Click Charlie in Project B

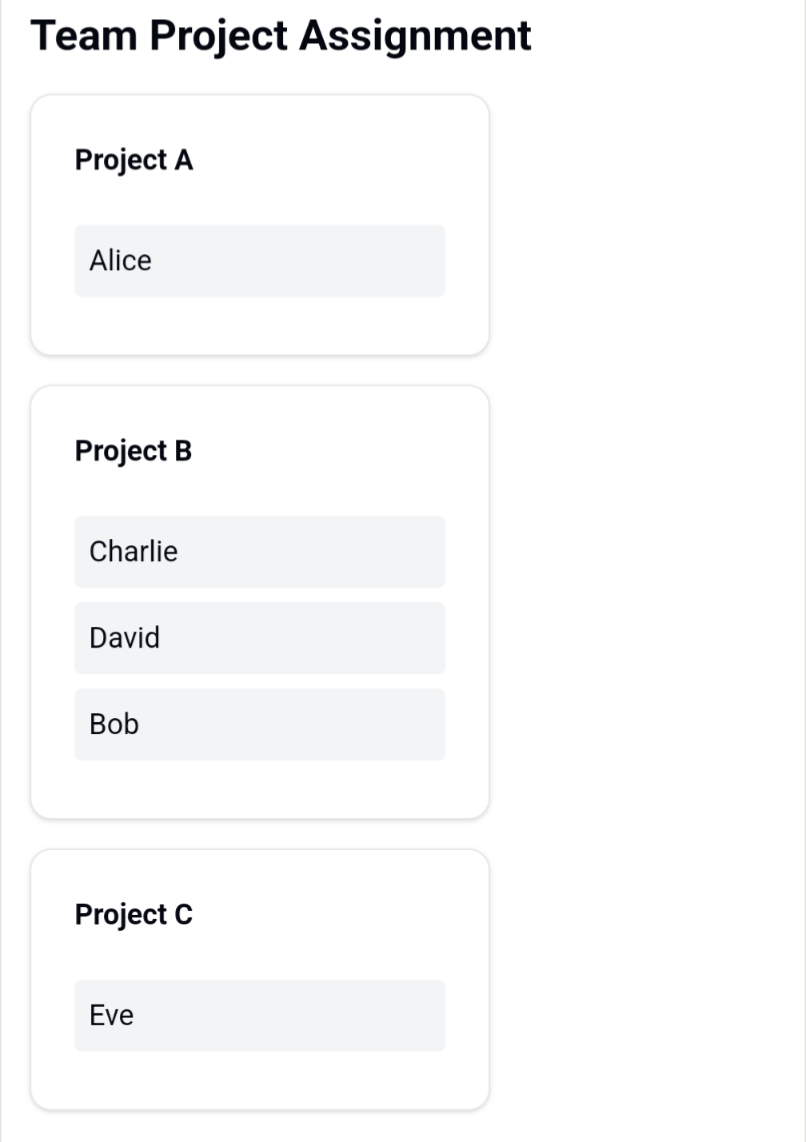(259, 552)
